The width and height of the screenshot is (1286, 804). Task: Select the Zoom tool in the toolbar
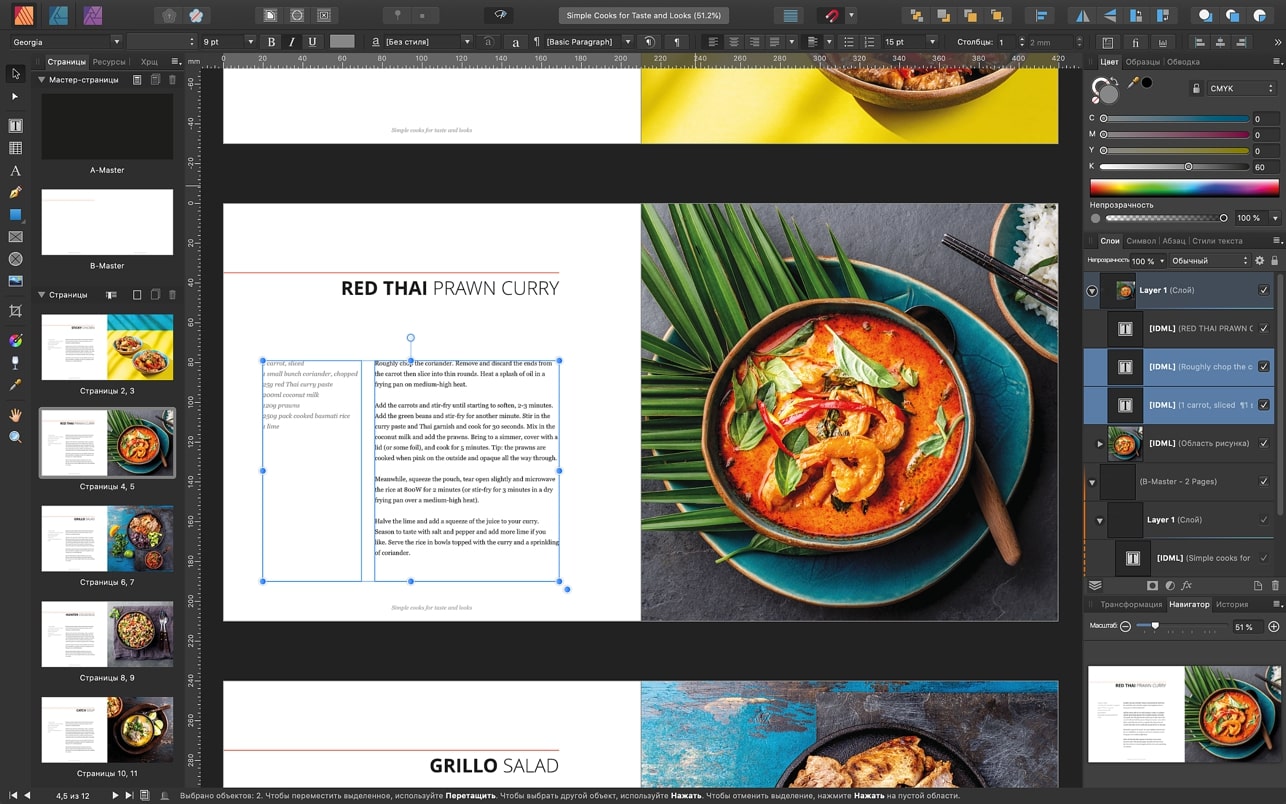(15, 437)
